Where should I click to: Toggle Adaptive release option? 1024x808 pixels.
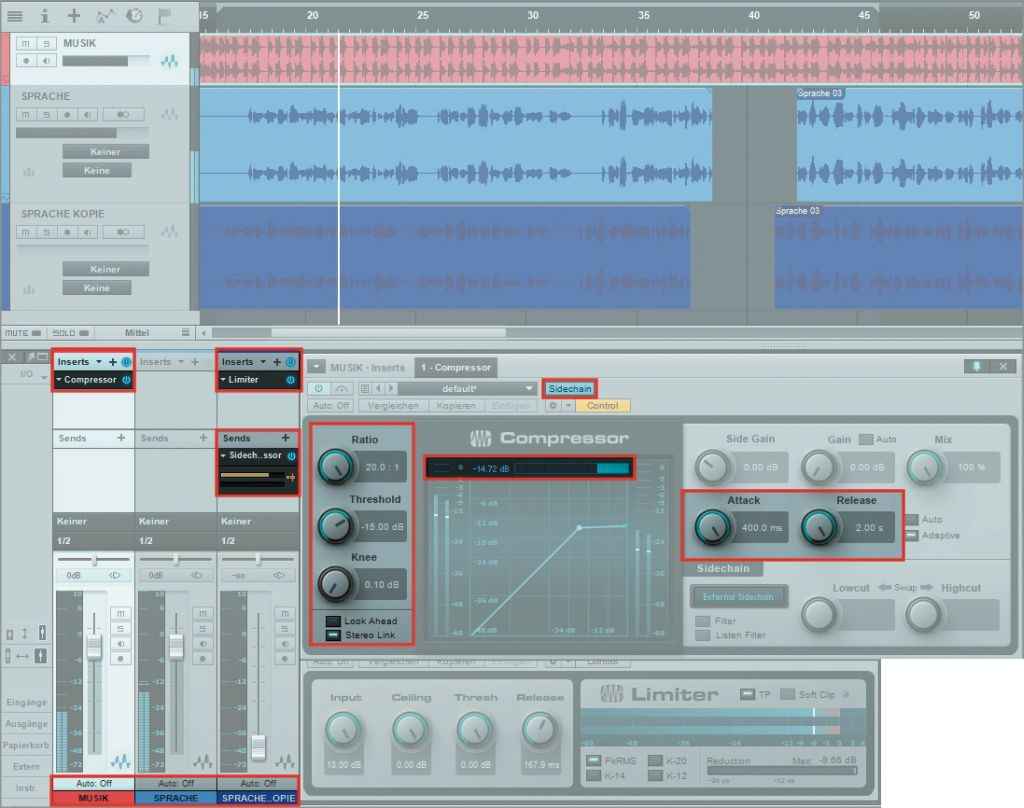coord(912,536)
